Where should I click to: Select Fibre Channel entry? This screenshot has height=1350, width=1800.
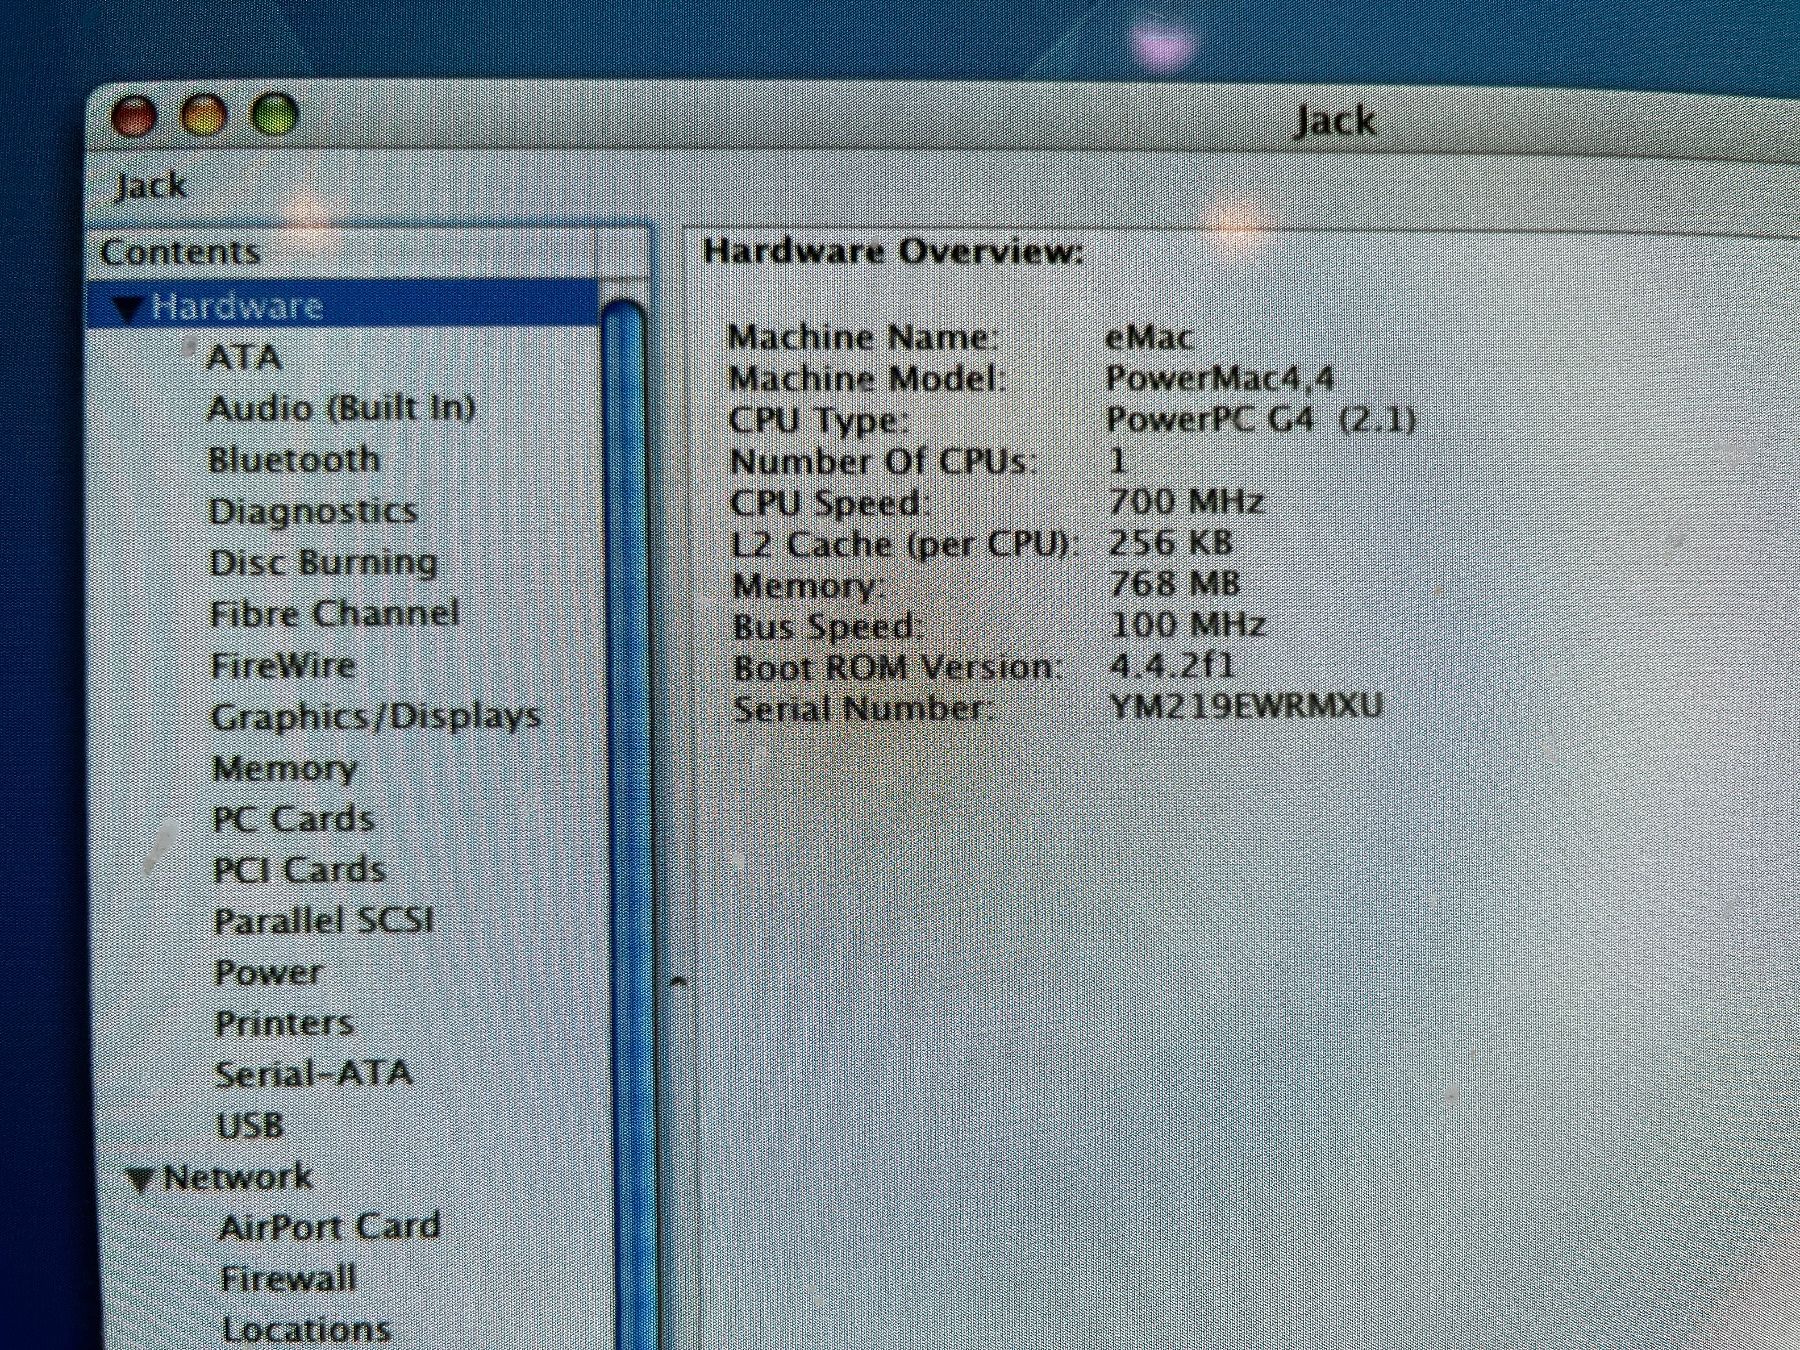[335, 614]
